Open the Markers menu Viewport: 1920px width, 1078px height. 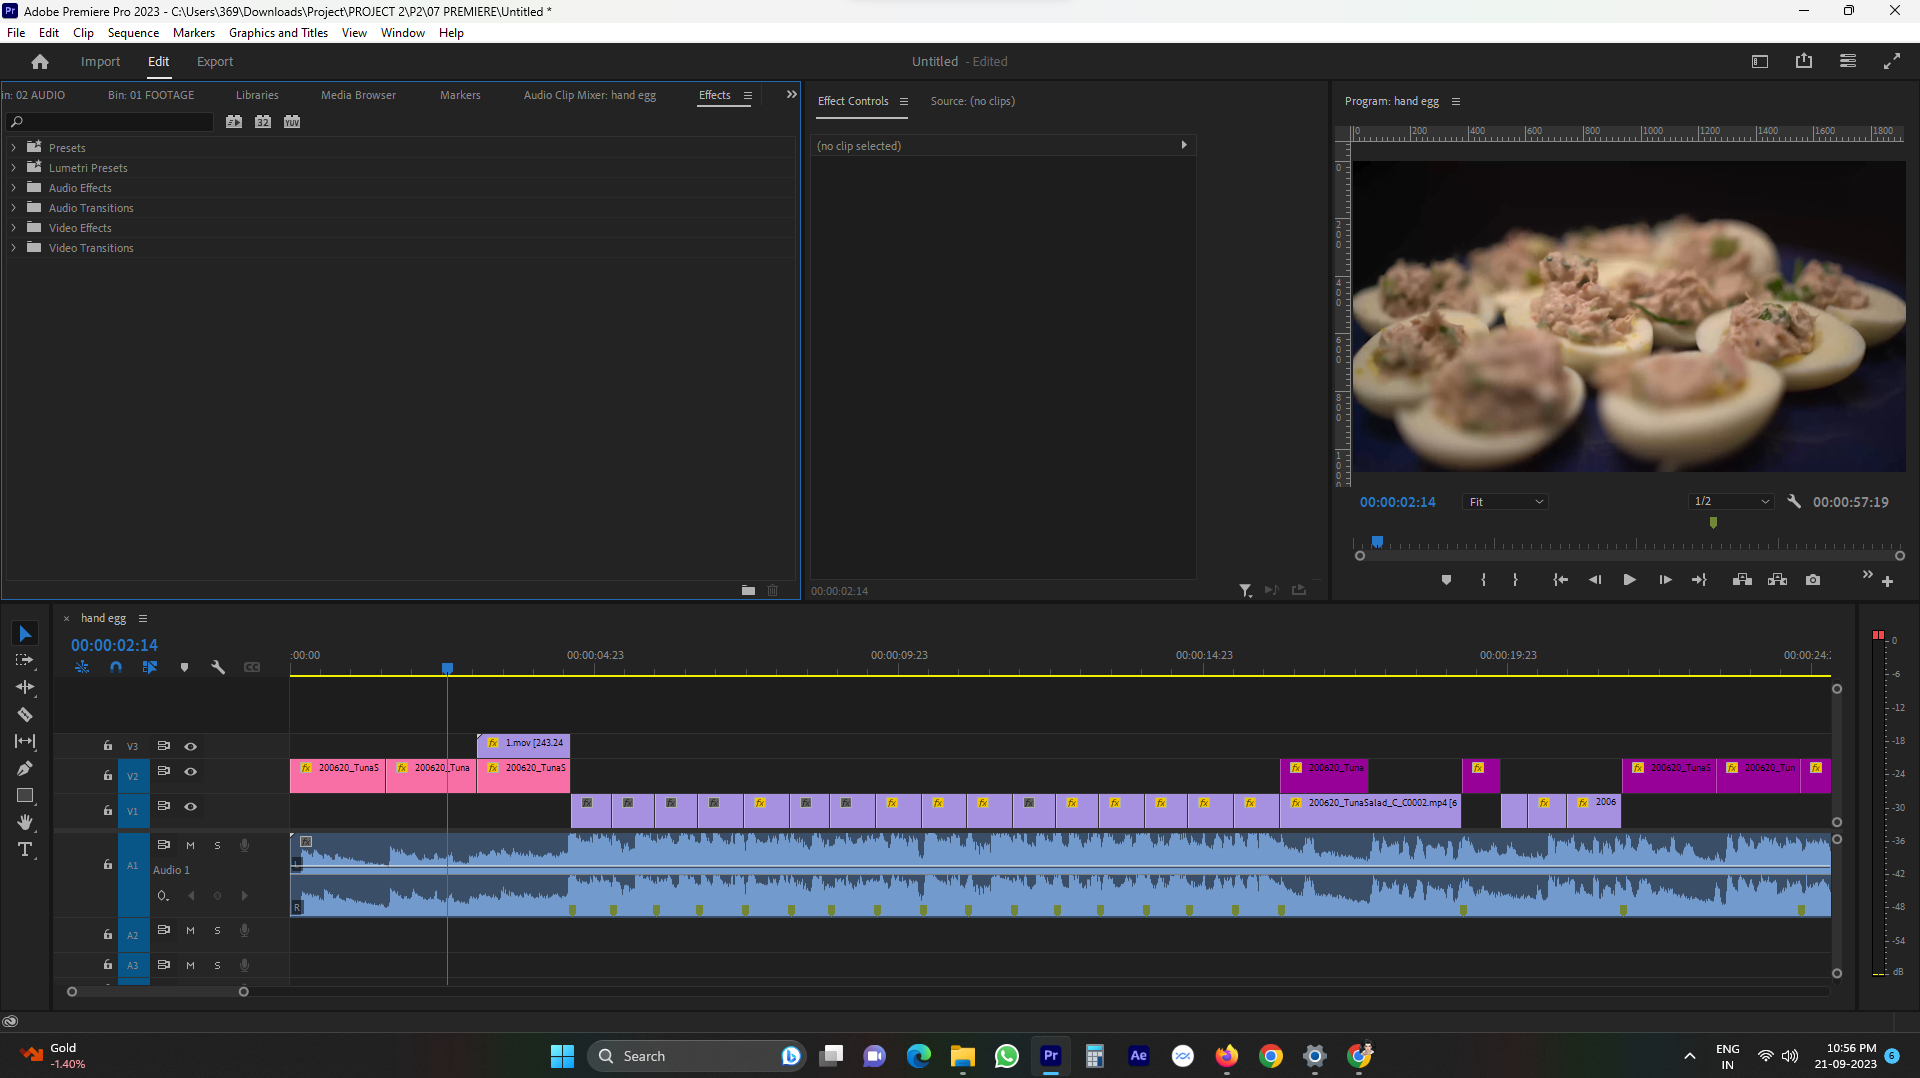(x=194, y=33)
